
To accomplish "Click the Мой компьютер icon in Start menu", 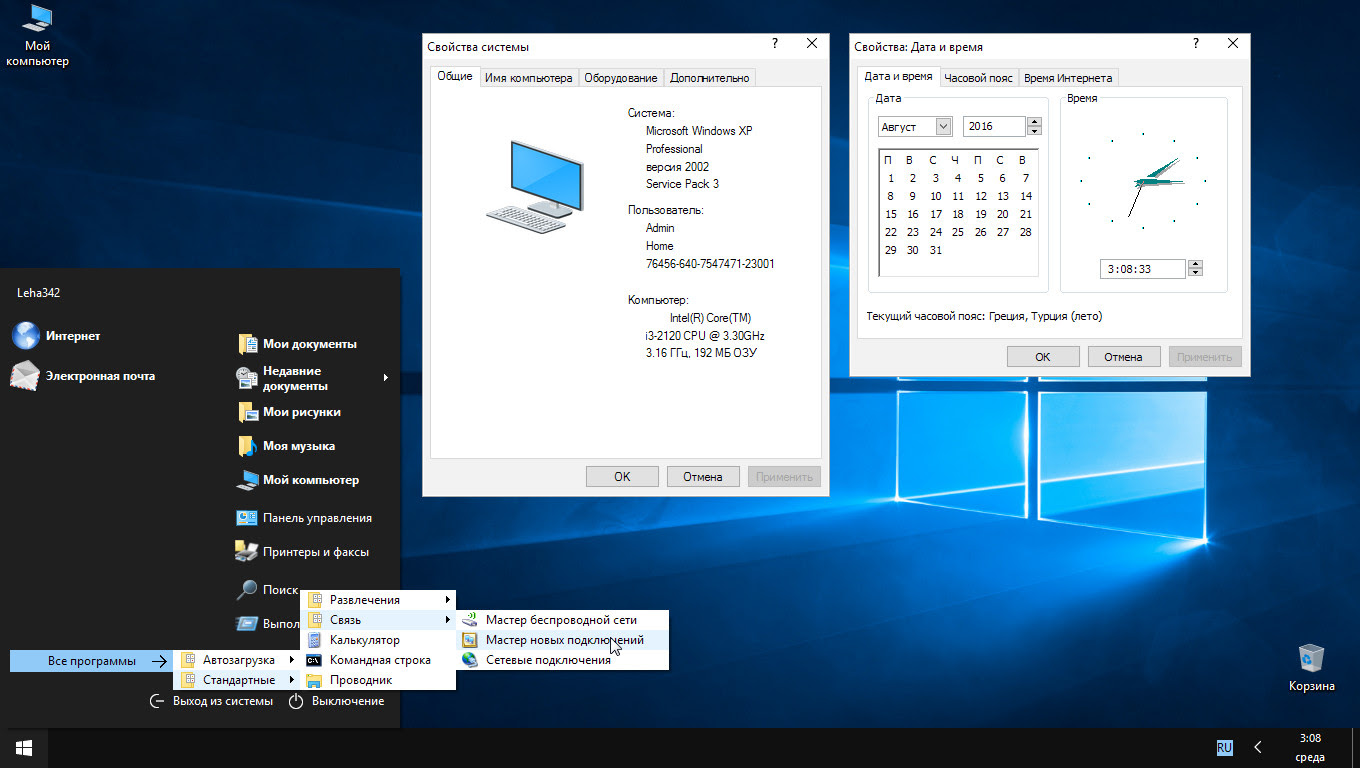I will 248,480.
